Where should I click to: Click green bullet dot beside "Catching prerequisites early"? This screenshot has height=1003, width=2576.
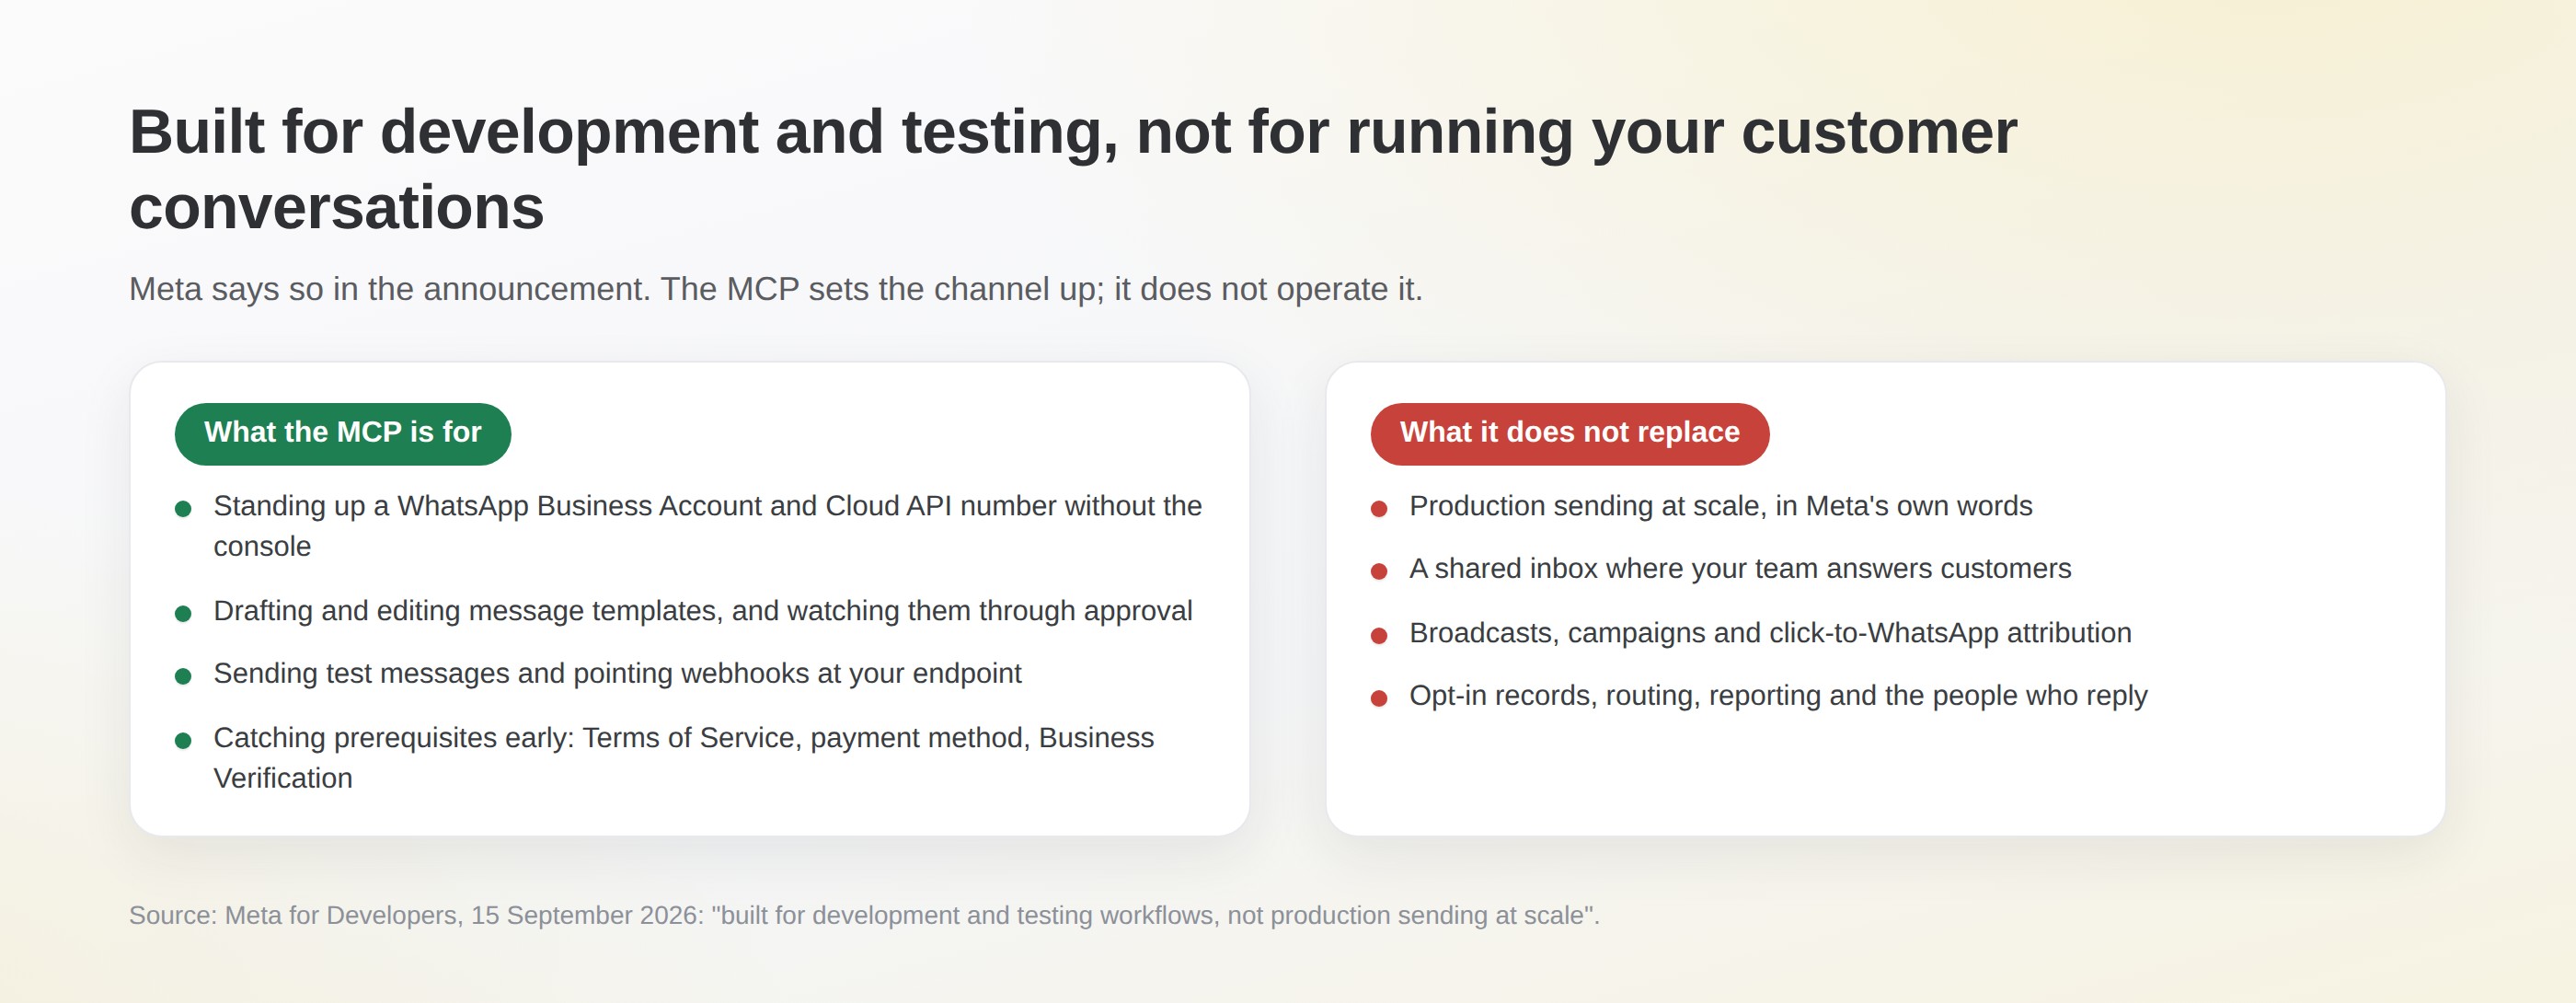(x=183, y=740)
